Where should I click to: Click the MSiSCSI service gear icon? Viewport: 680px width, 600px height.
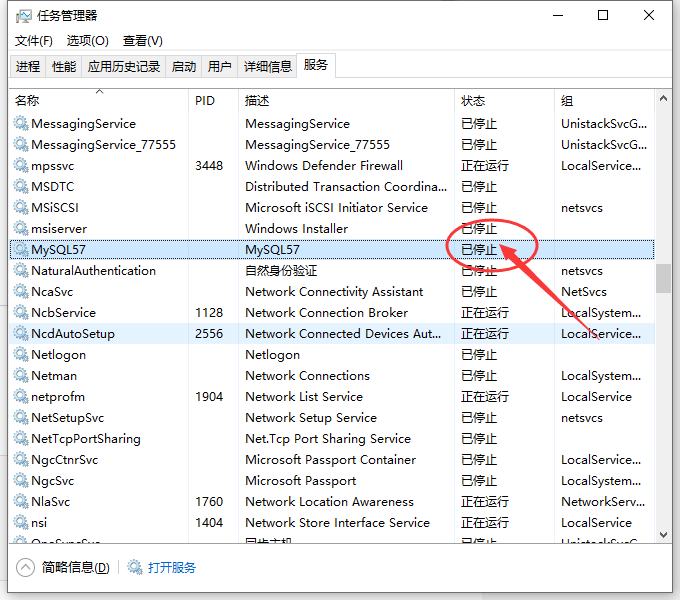(x=21, y=207)
